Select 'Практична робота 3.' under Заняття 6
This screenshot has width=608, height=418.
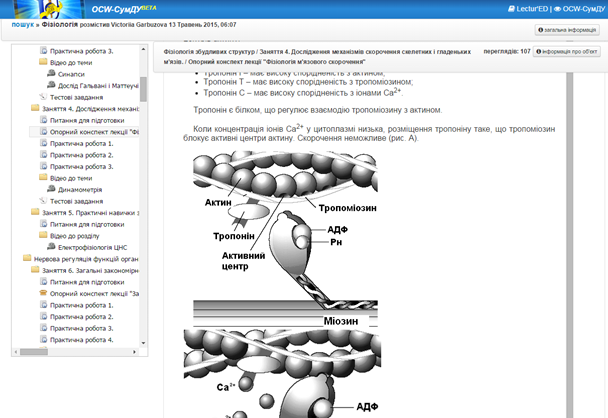[81, 328]
